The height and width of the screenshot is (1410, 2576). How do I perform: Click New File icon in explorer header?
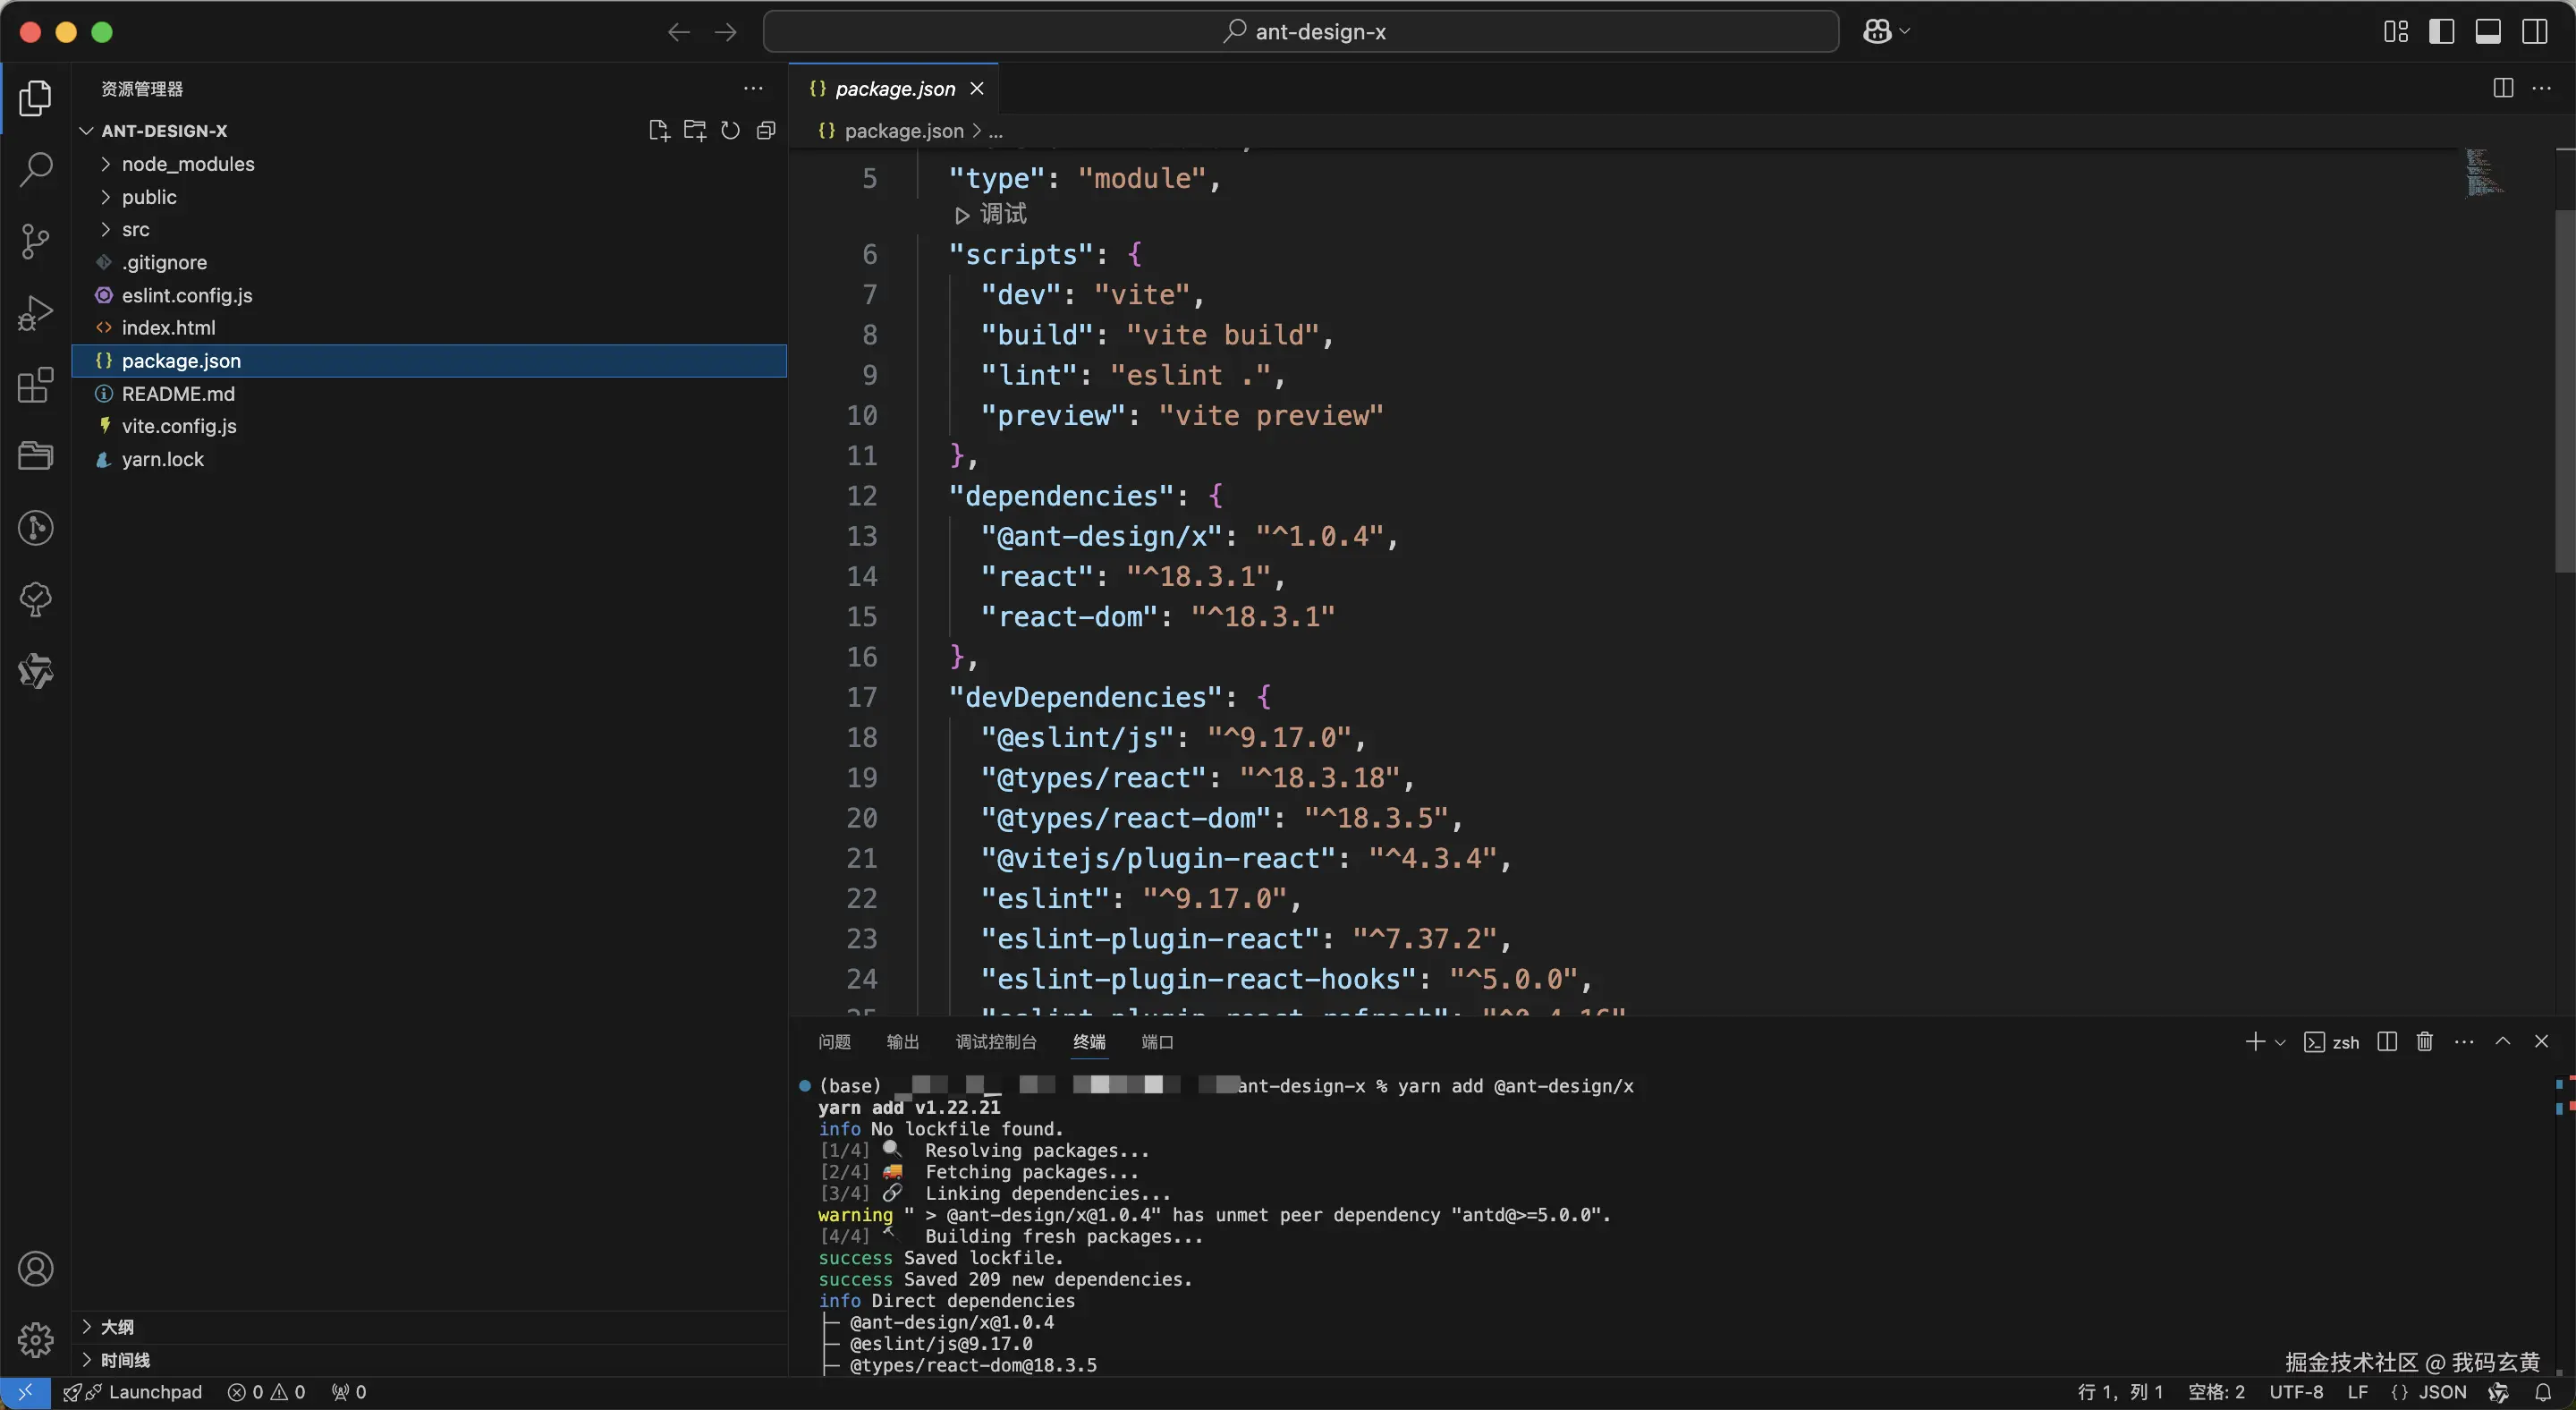coord(658,131)
